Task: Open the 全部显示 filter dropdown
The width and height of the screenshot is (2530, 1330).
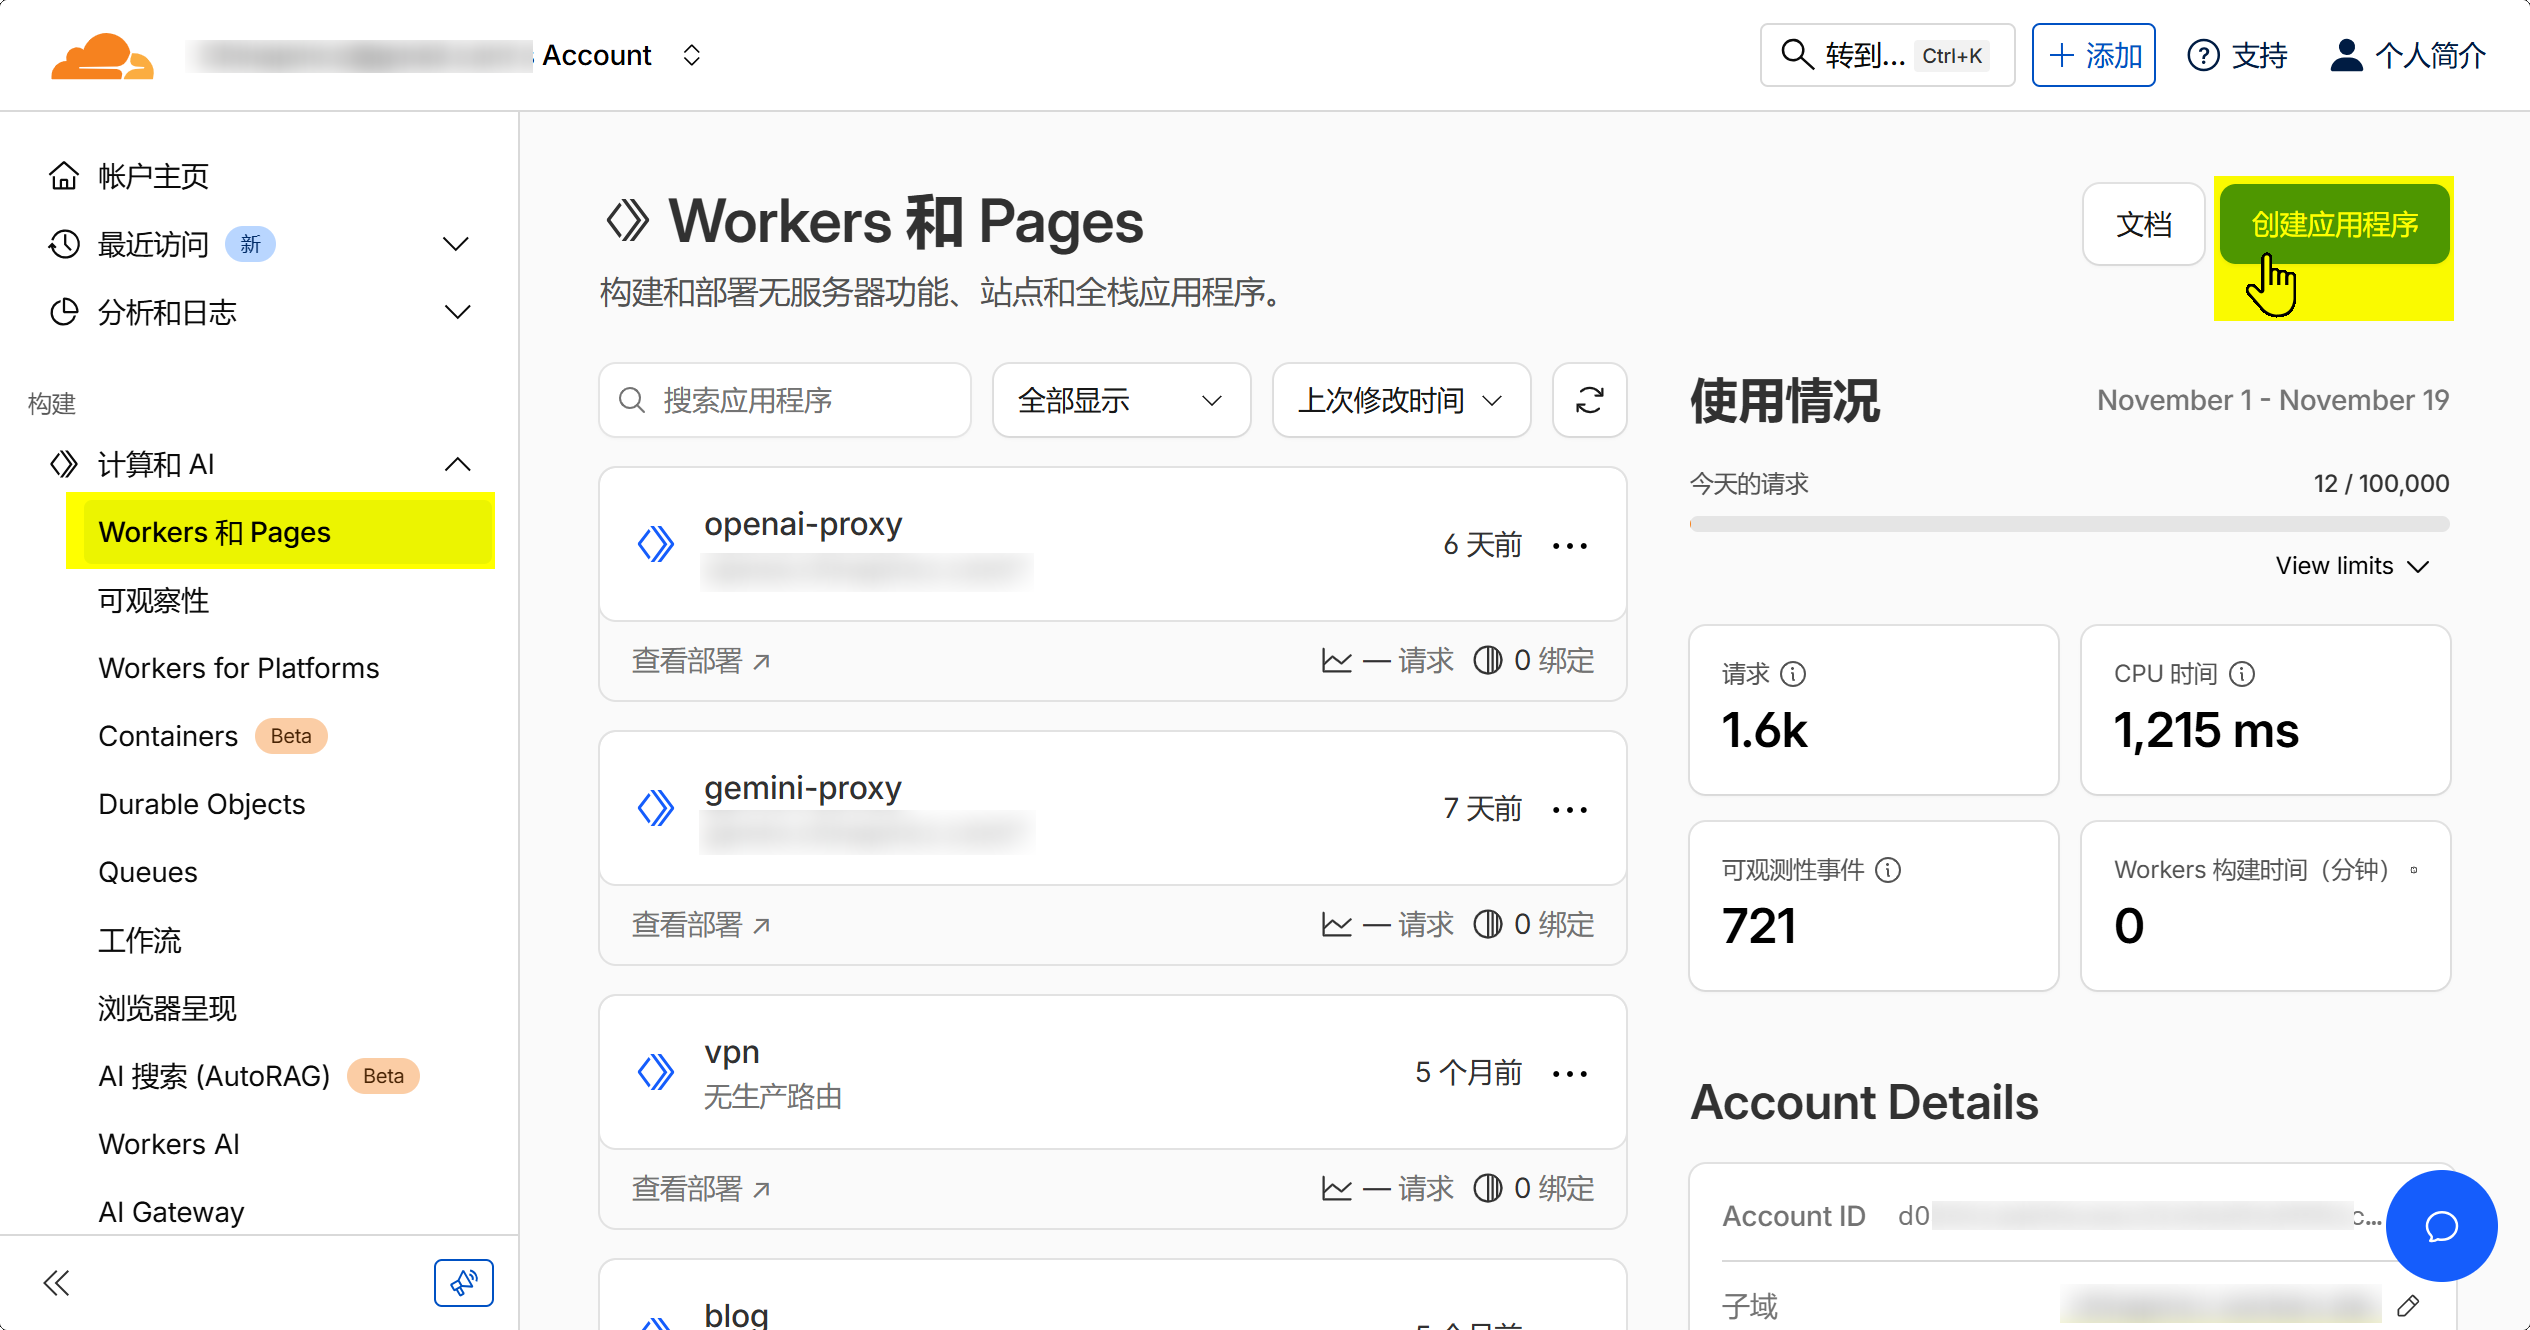Action: point(1121,401)
